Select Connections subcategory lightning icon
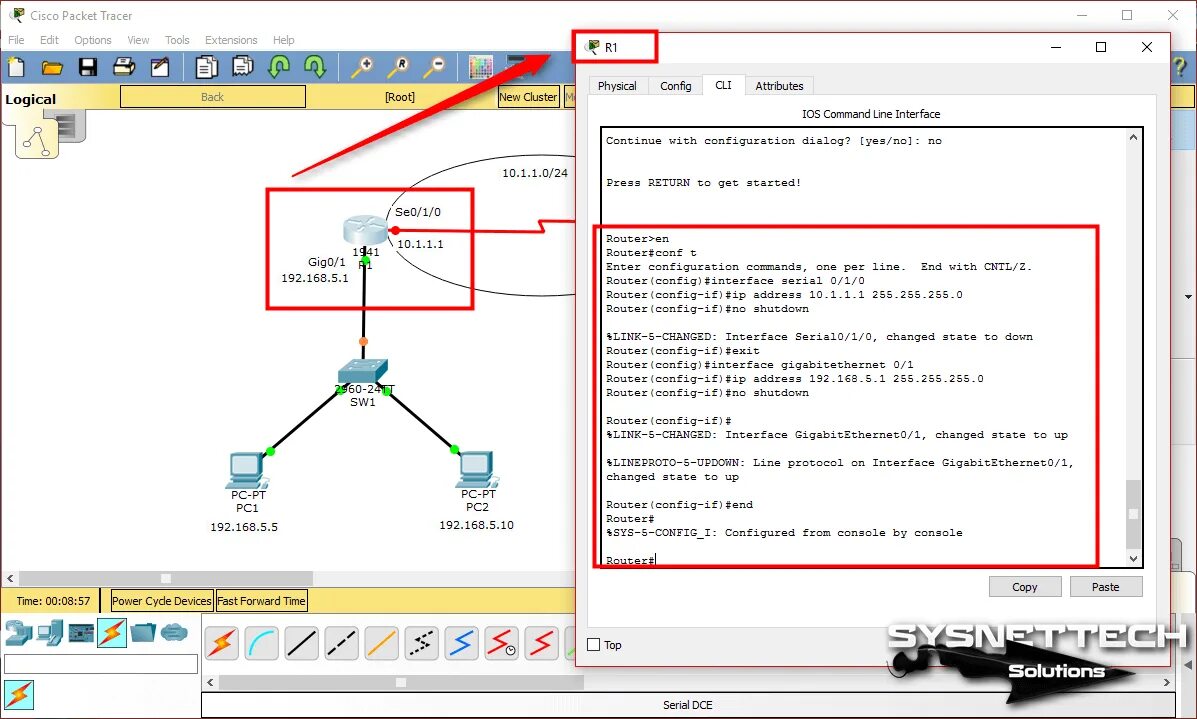1197x719 pixels. pyautogui.click(x=19, y=695)
